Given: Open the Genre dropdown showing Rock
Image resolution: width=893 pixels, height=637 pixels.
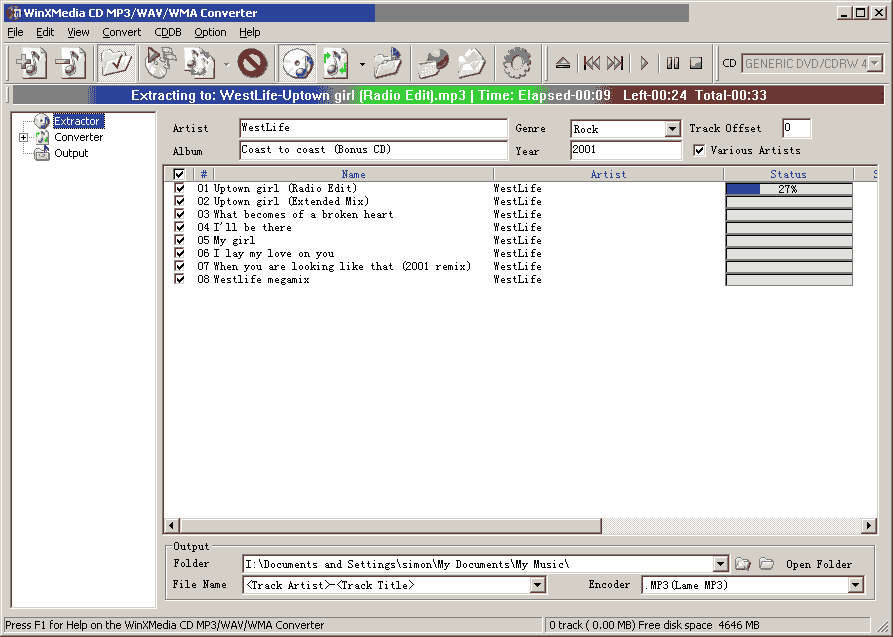Looking at the screenshot, I should click(672, 129).
